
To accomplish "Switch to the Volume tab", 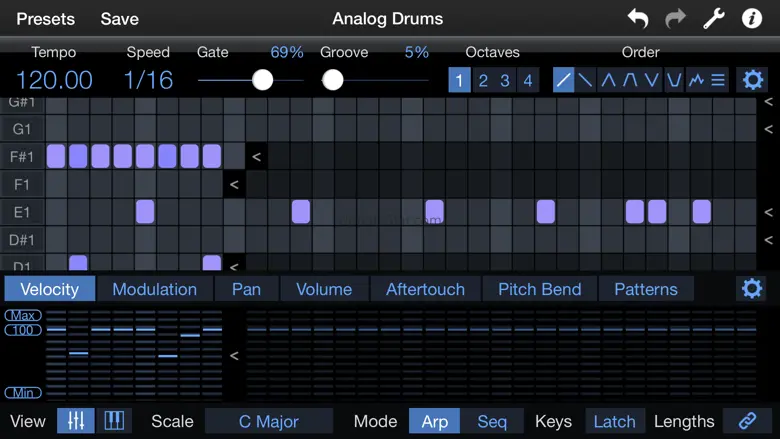I will tap(324, 289).
